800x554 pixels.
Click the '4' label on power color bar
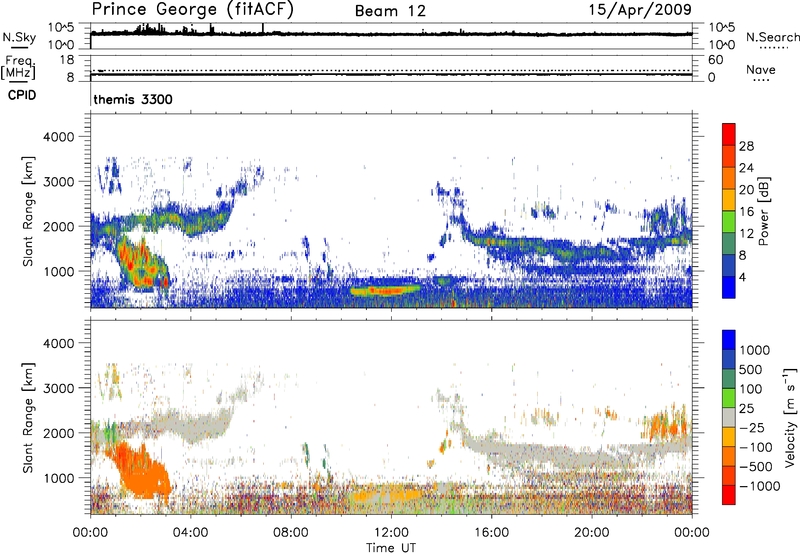[x=742, y=277]
